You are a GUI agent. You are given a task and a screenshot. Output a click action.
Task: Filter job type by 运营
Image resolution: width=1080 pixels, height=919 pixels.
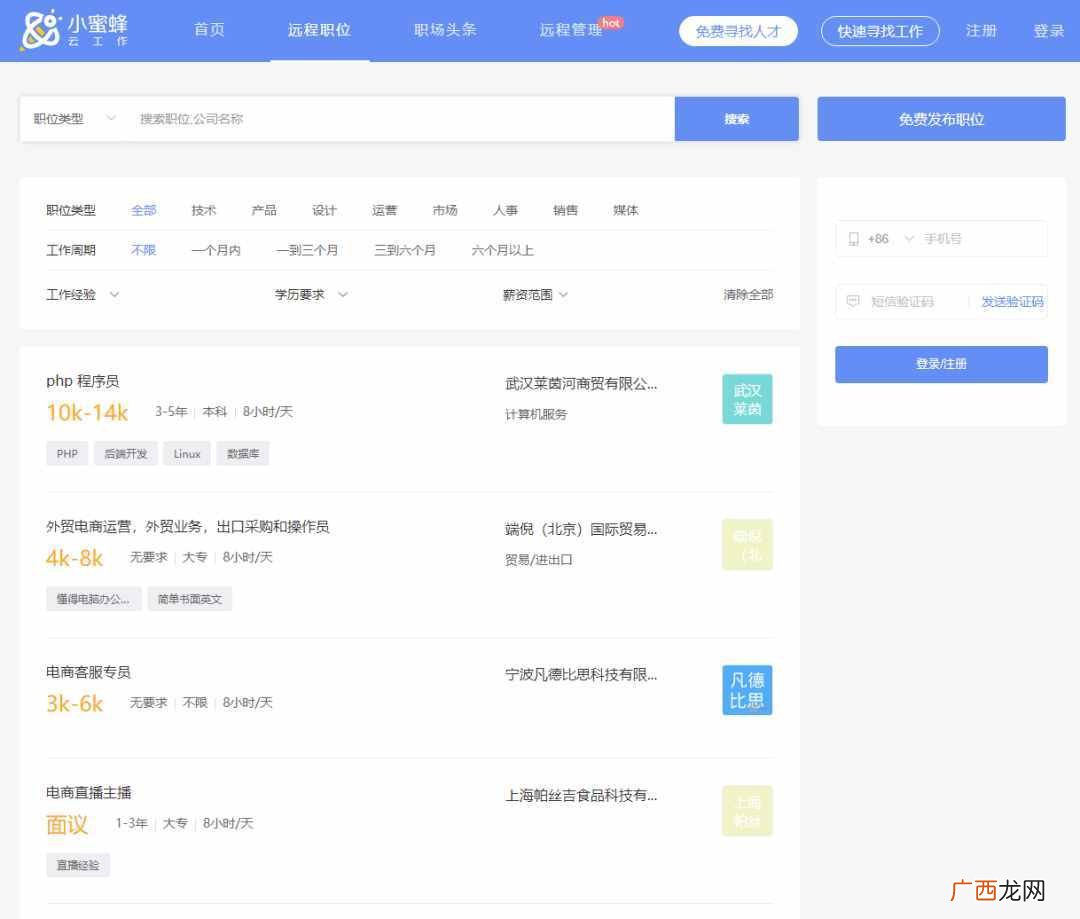[x=384, y=210]
